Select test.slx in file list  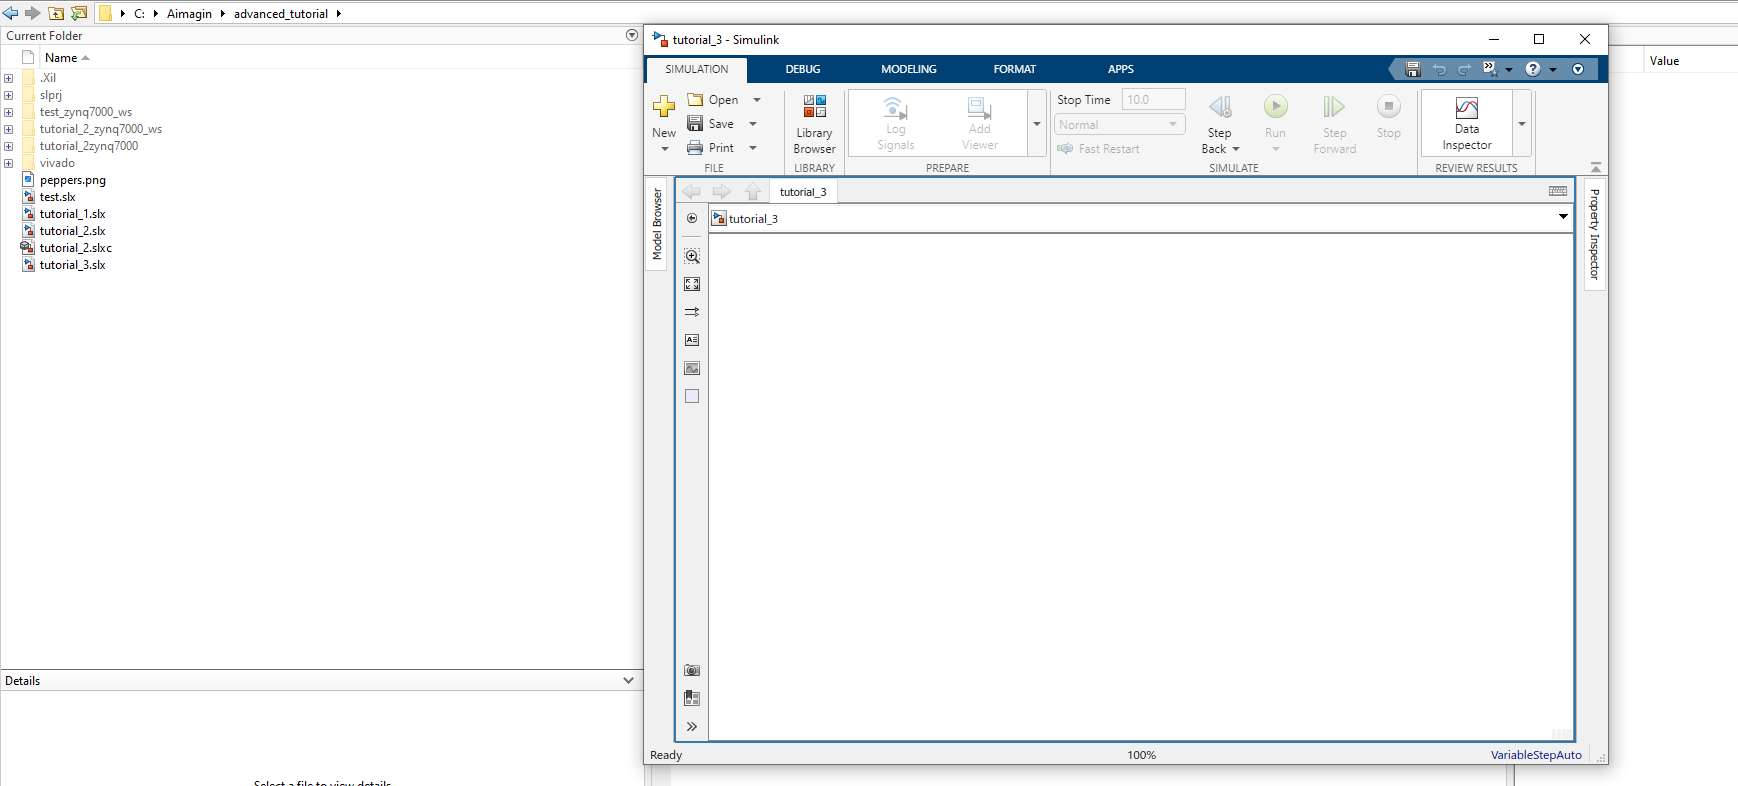click(x=57, y=197)
